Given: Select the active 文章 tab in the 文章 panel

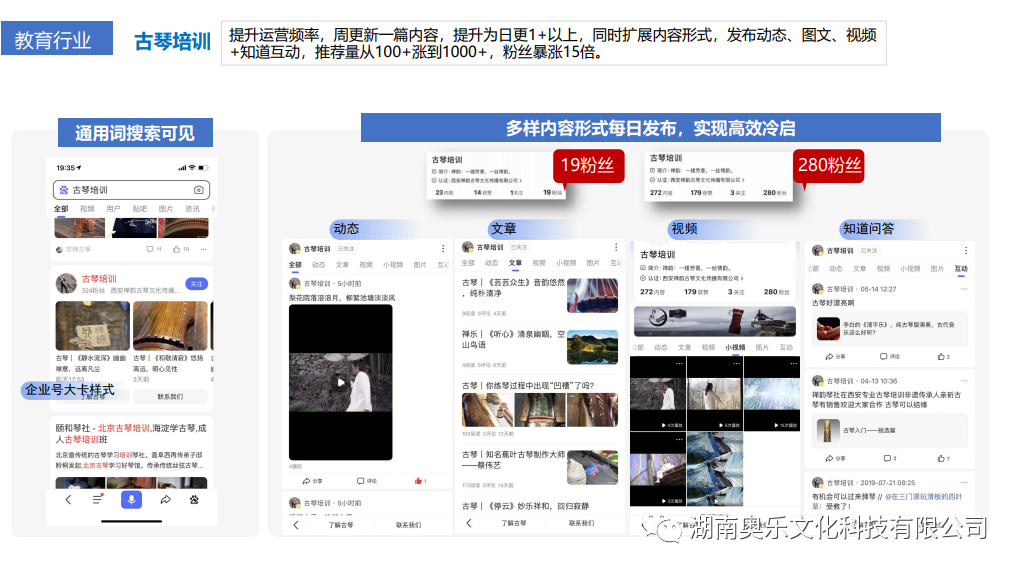Looking at the screenshot, I should [x=516, y=263].
